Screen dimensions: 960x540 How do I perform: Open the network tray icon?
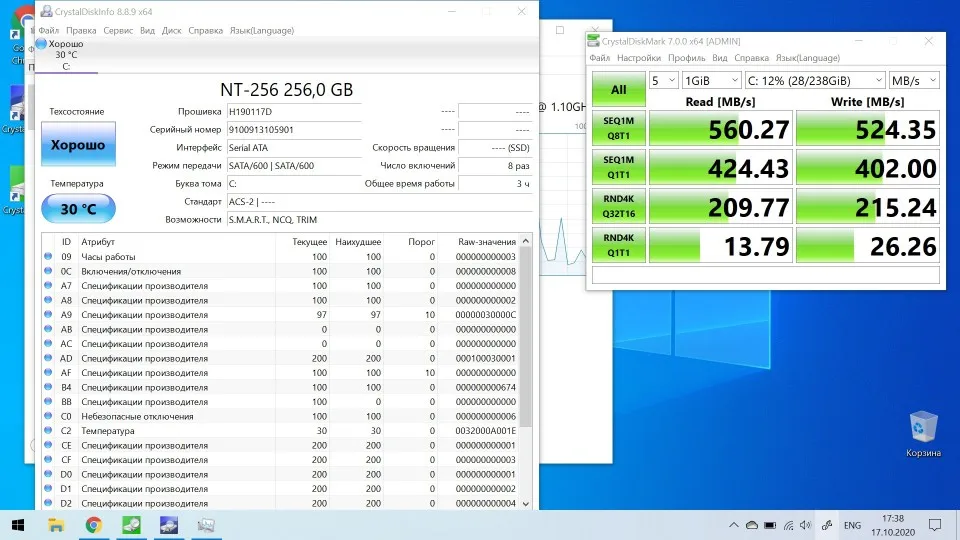788,525
